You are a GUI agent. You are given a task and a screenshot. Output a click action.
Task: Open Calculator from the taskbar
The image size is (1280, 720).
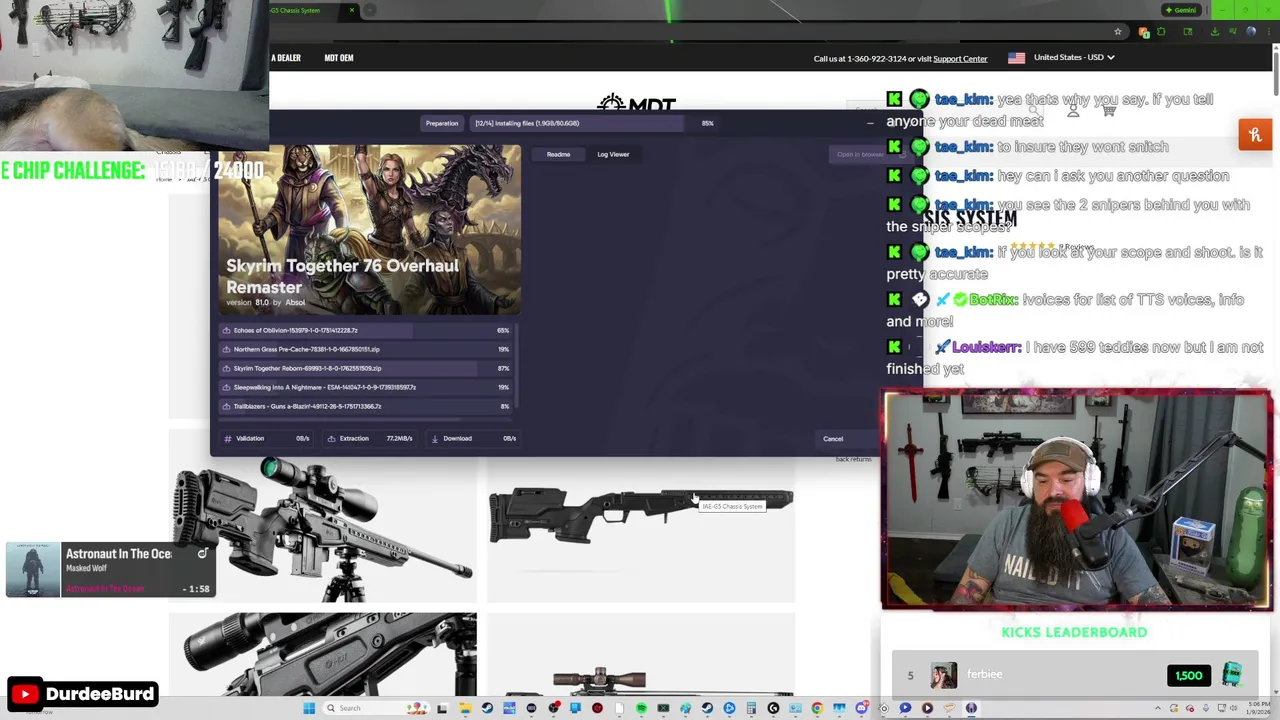click(751, 708)
